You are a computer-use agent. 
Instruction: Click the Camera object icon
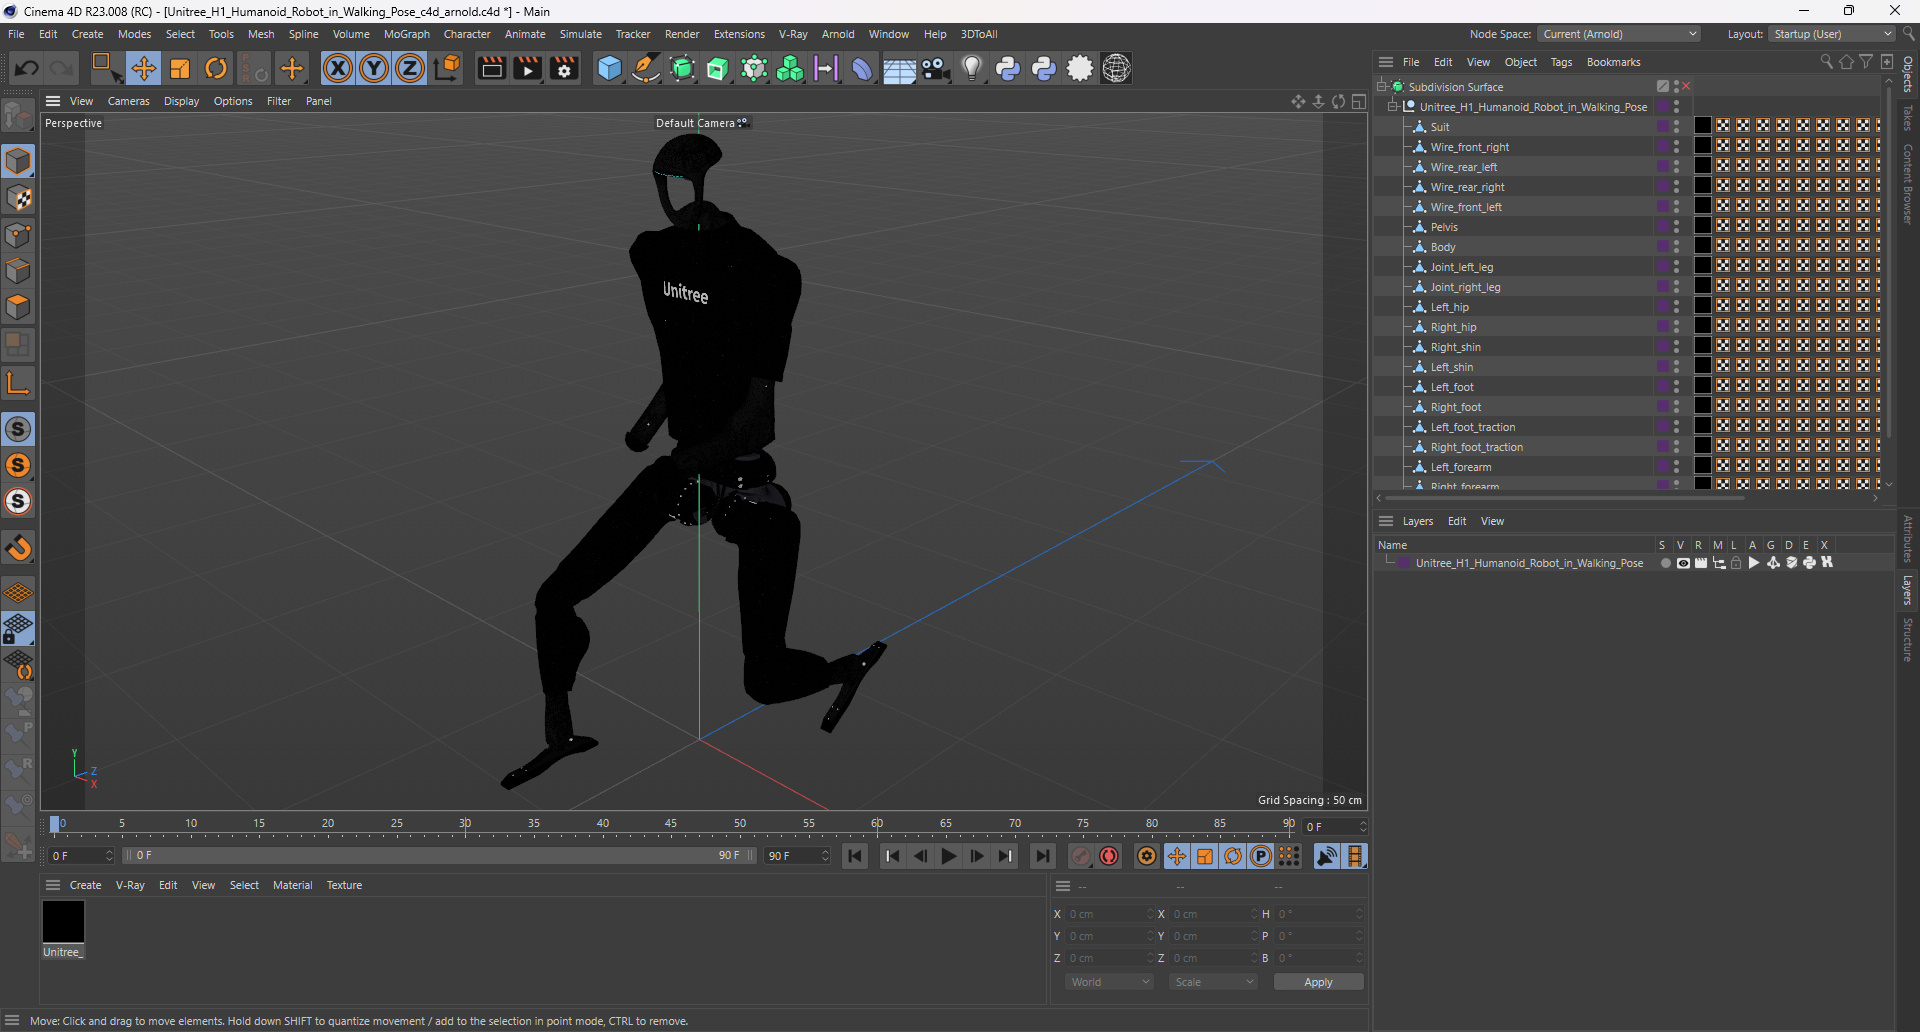pos(936,68)
